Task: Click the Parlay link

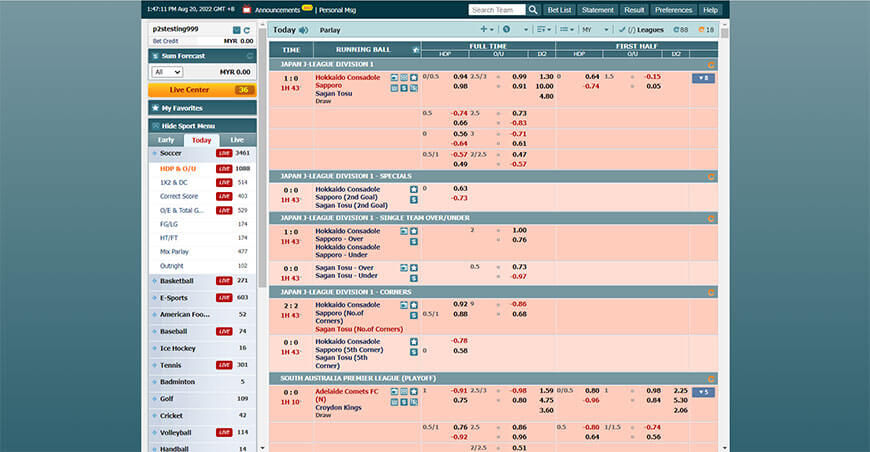Action: 330,31
